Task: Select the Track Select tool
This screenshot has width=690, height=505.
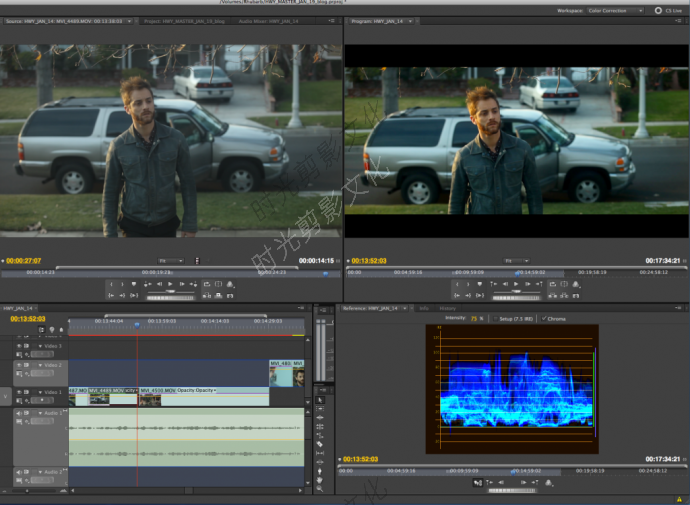Action: pos(320,409)
